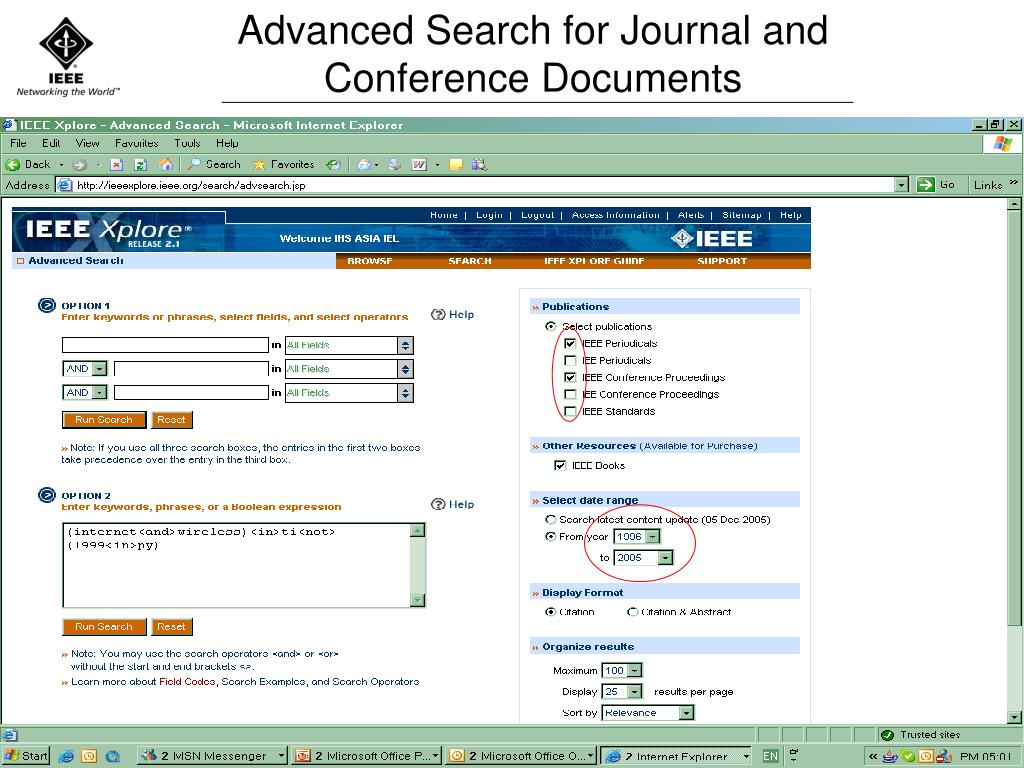This screenshot has height=768, width=1024.
Task: Check the IEEE Standards checkbox
Action: coord(570,411)
